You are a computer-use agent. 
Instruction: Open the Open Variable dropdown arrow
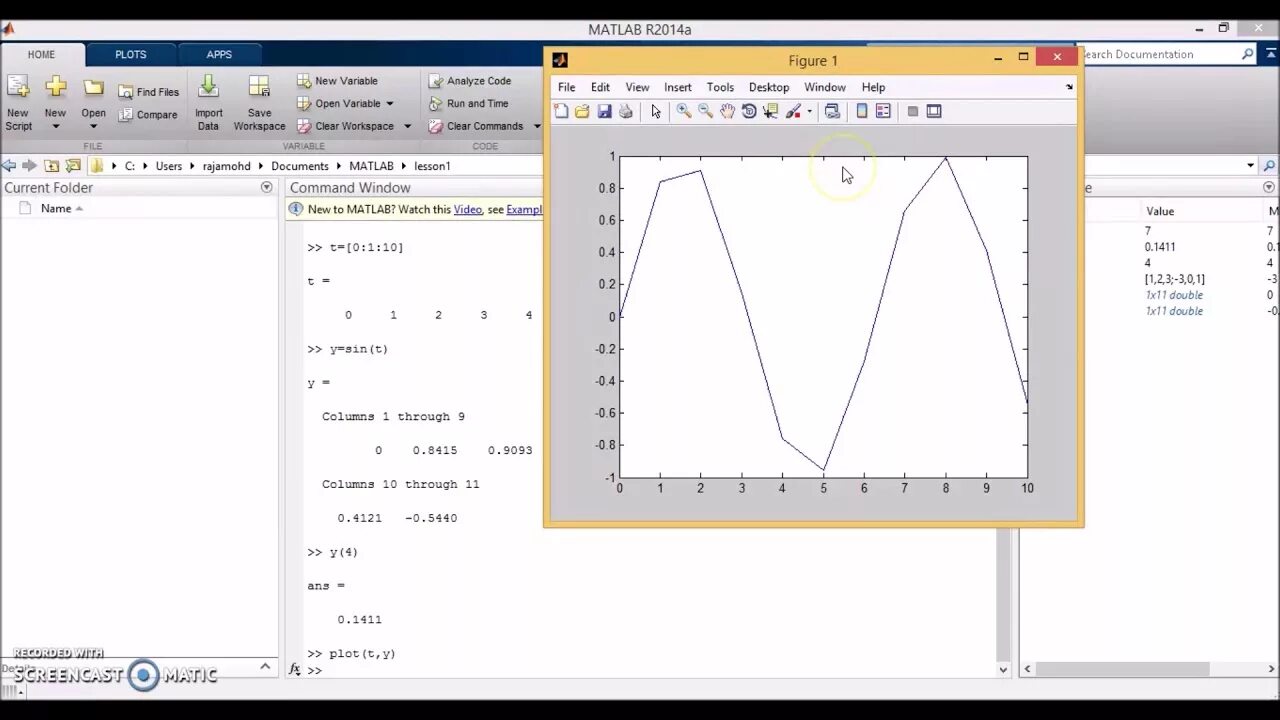(x=390, y=104)
